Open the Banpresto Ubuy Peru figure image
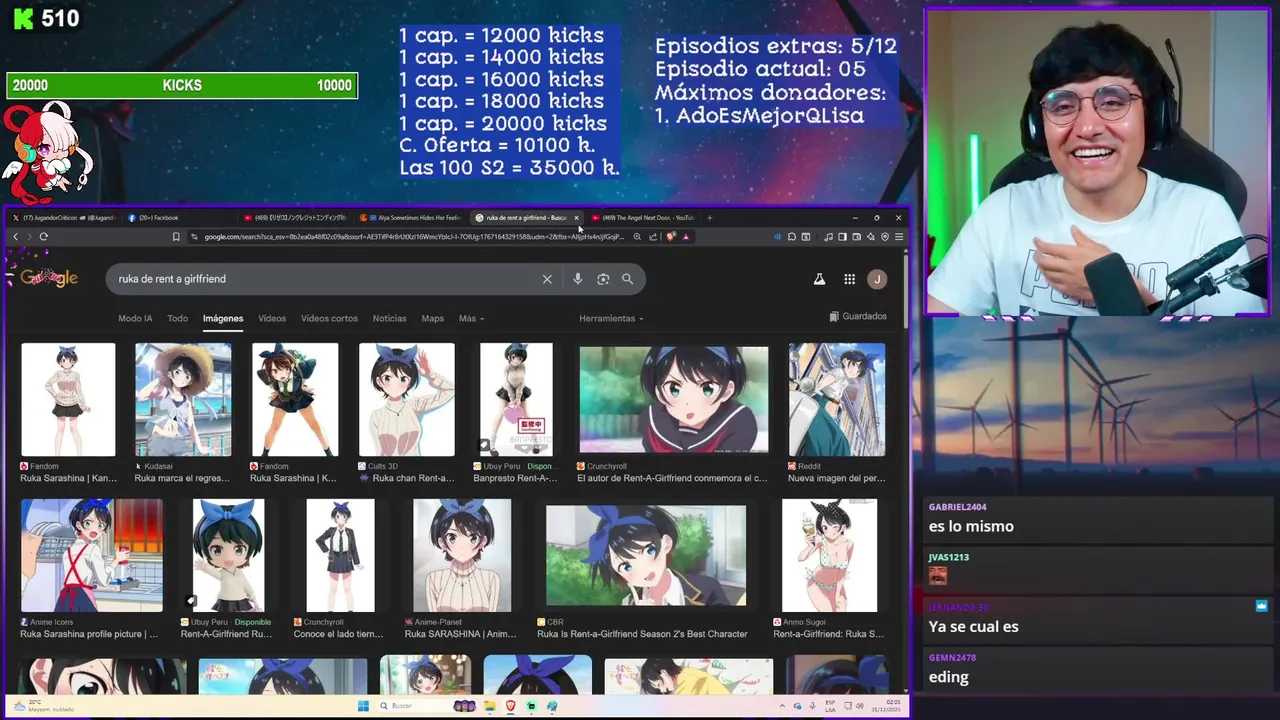Screen dimensions: 1280x720 [516, 400]
